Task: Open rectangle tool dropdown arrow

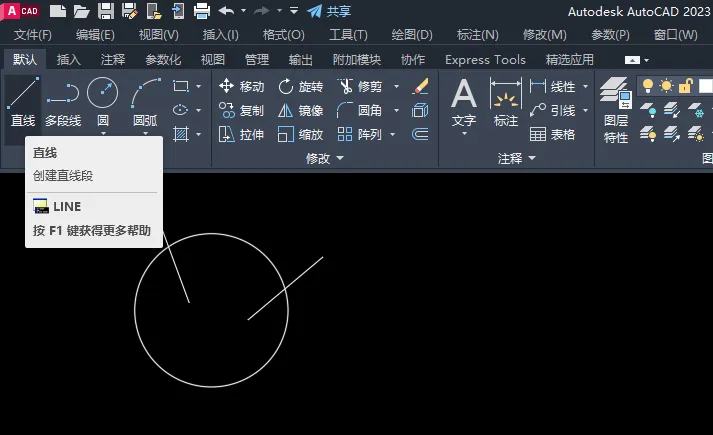Action: (x=199, y=86)
